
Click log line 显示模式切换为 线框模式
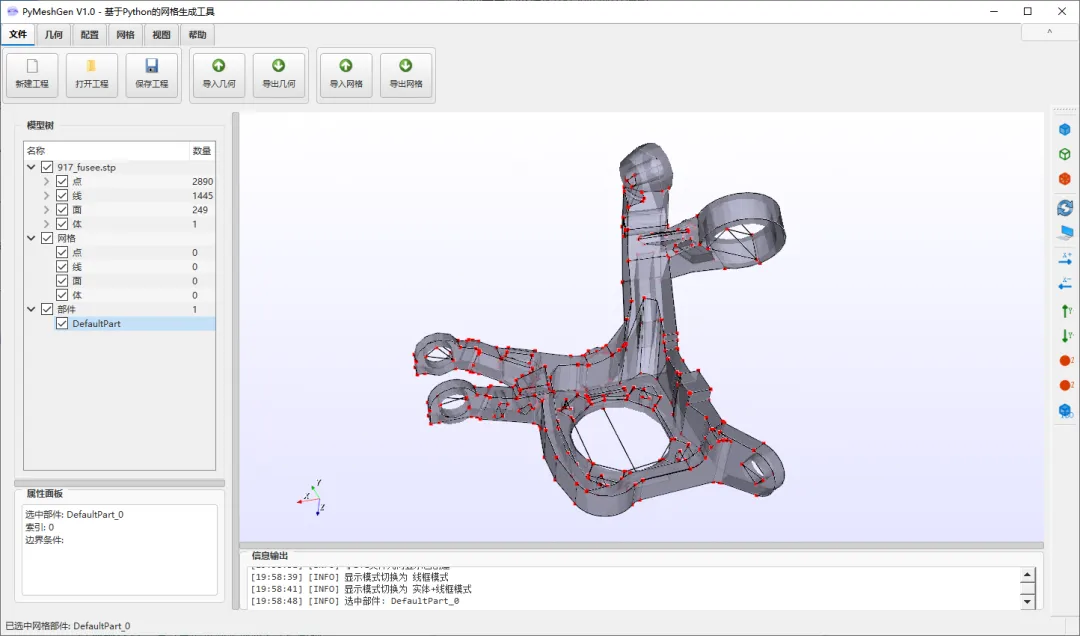point(349,577)
